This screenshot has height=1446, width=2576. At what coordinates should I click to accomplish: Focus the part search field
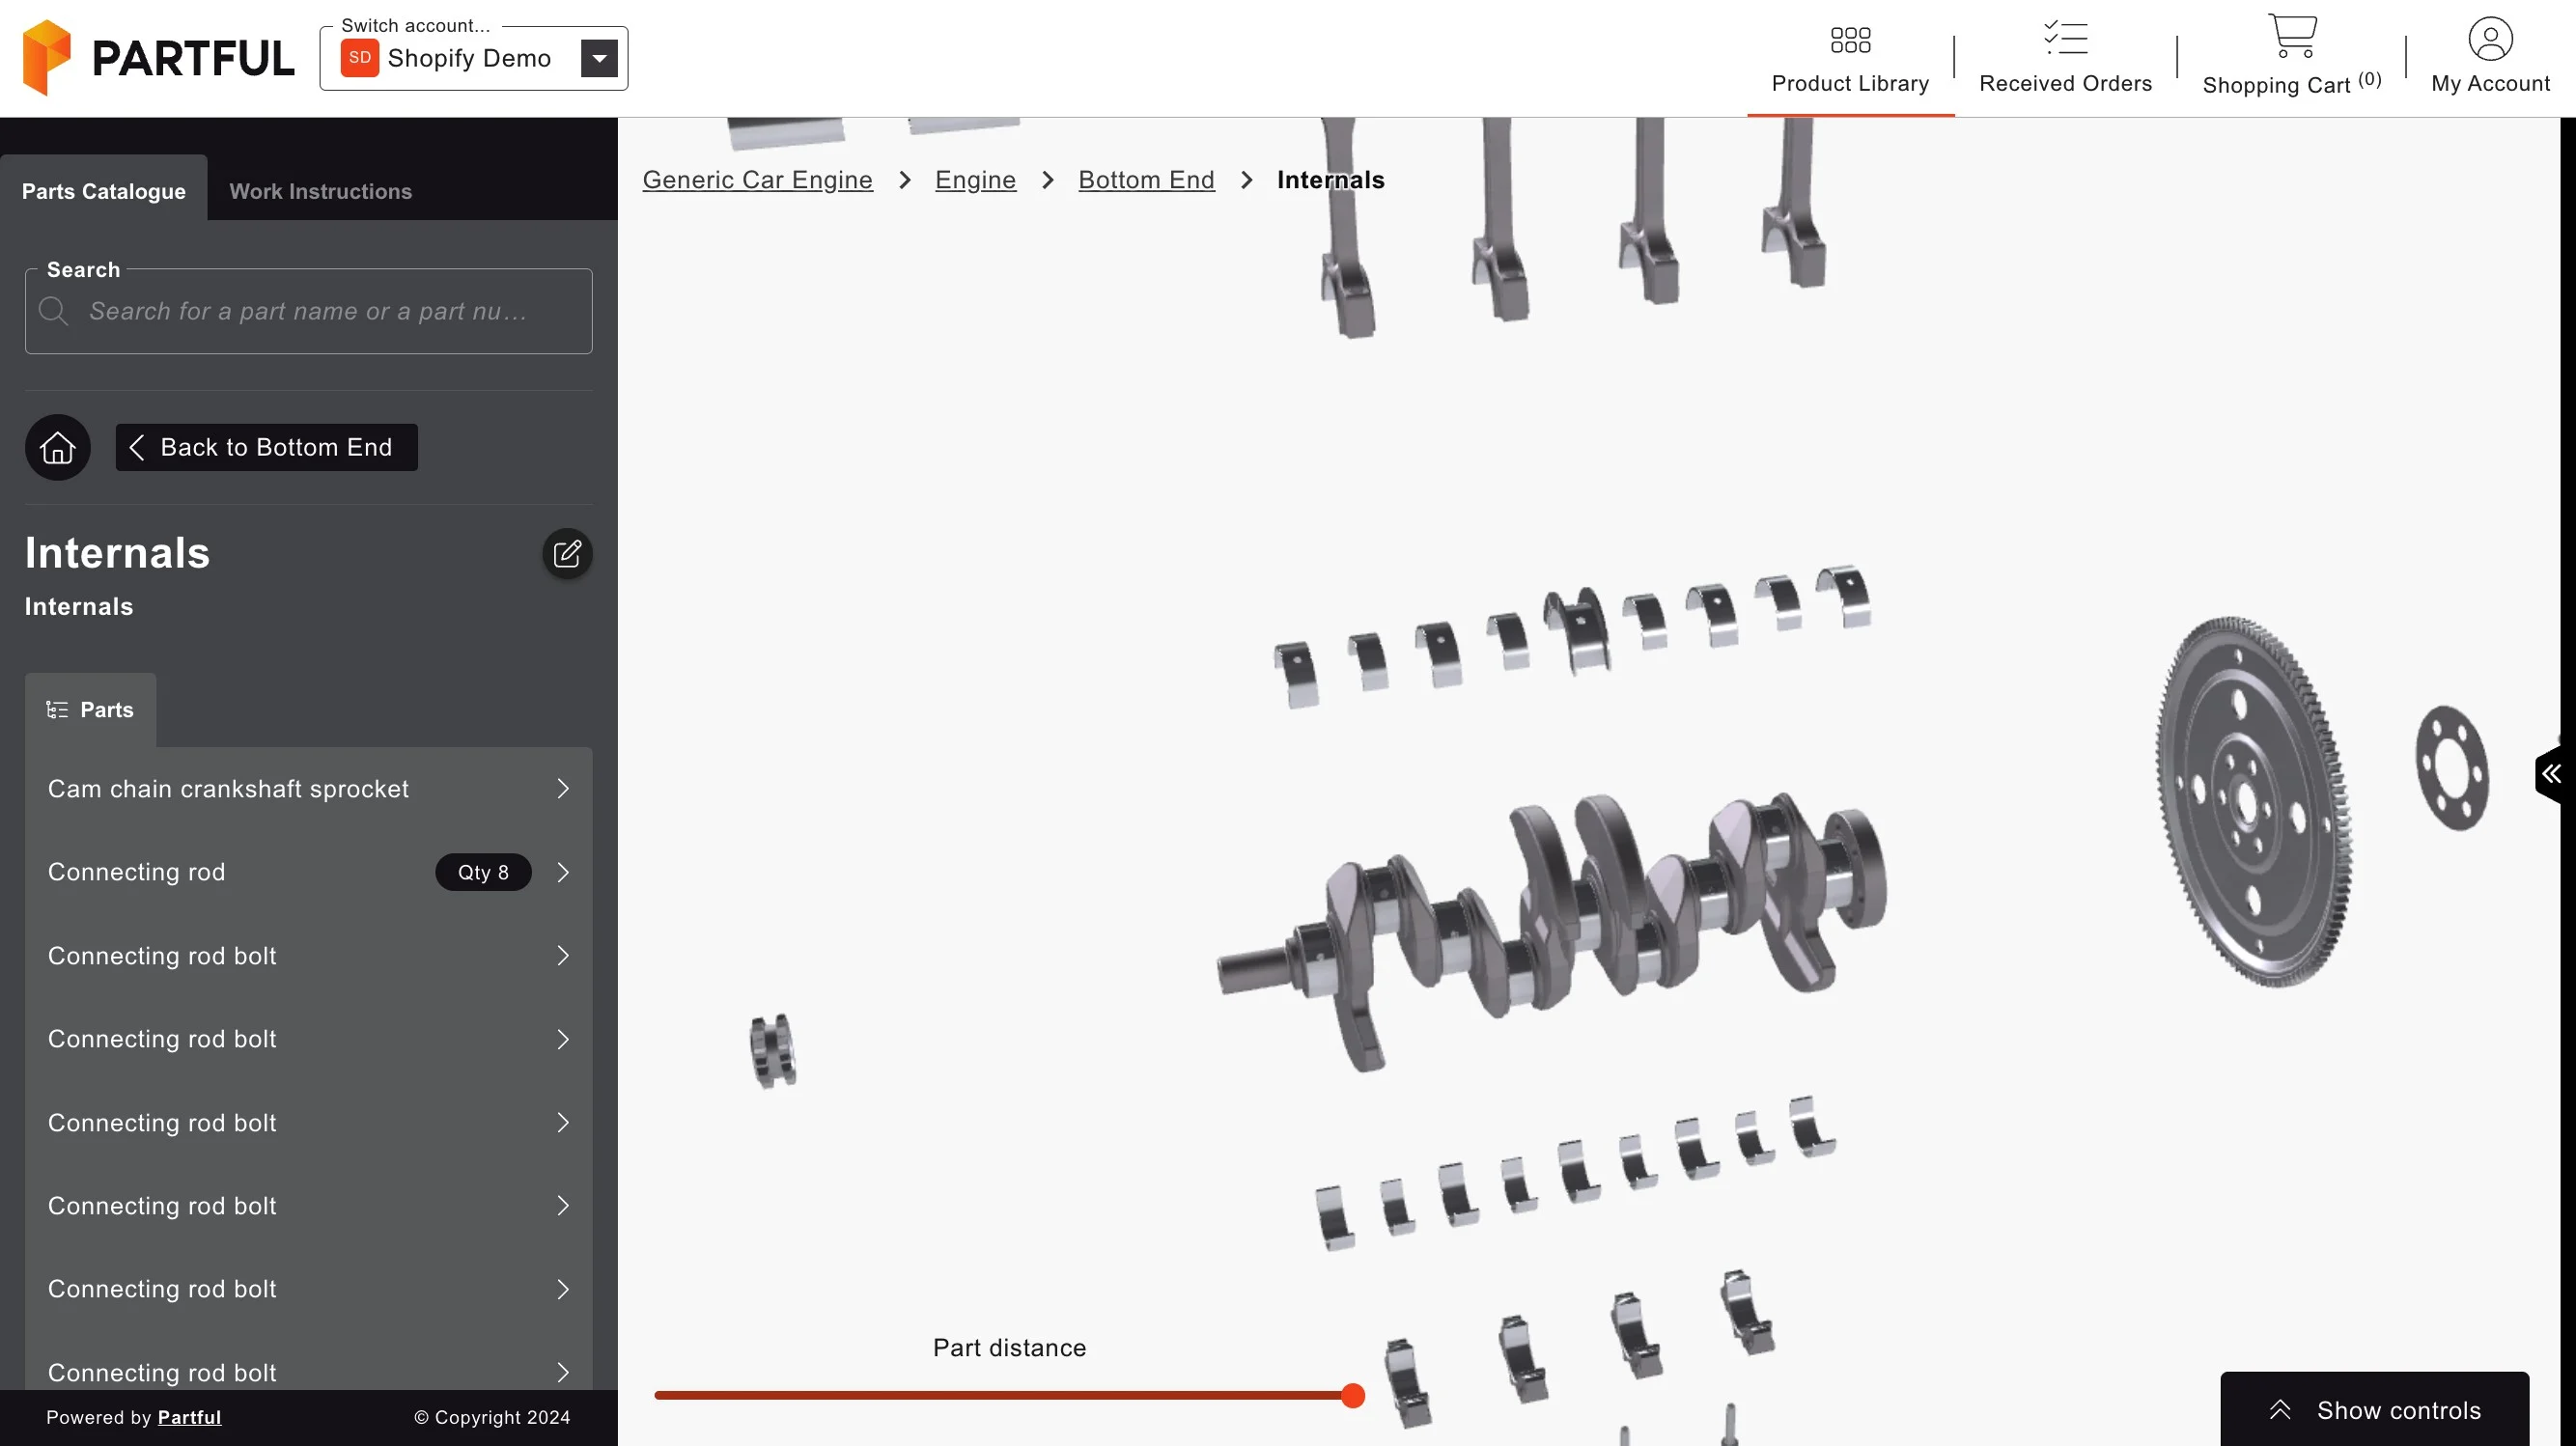(x=309, y=311)
